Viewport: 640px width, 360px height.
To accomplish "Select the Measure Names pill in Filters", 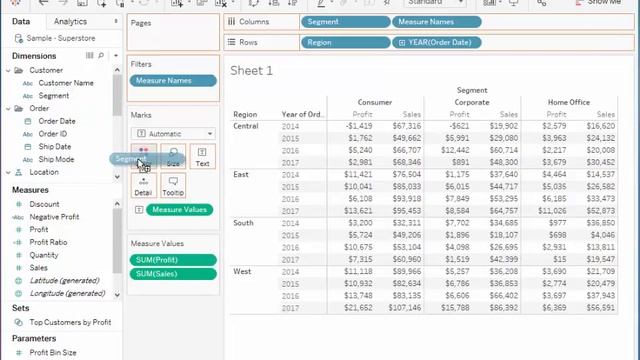I will 173,81.
